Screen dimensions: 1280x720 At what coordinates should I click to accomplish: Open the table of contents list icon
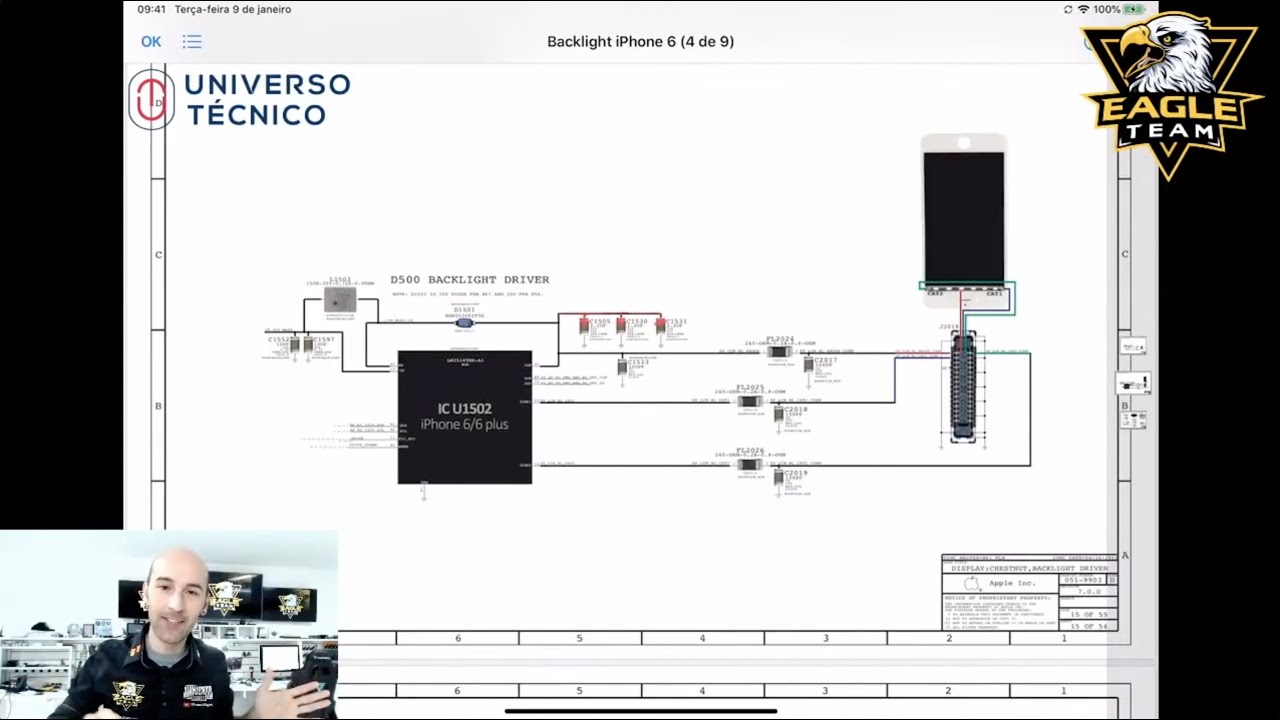192,42
